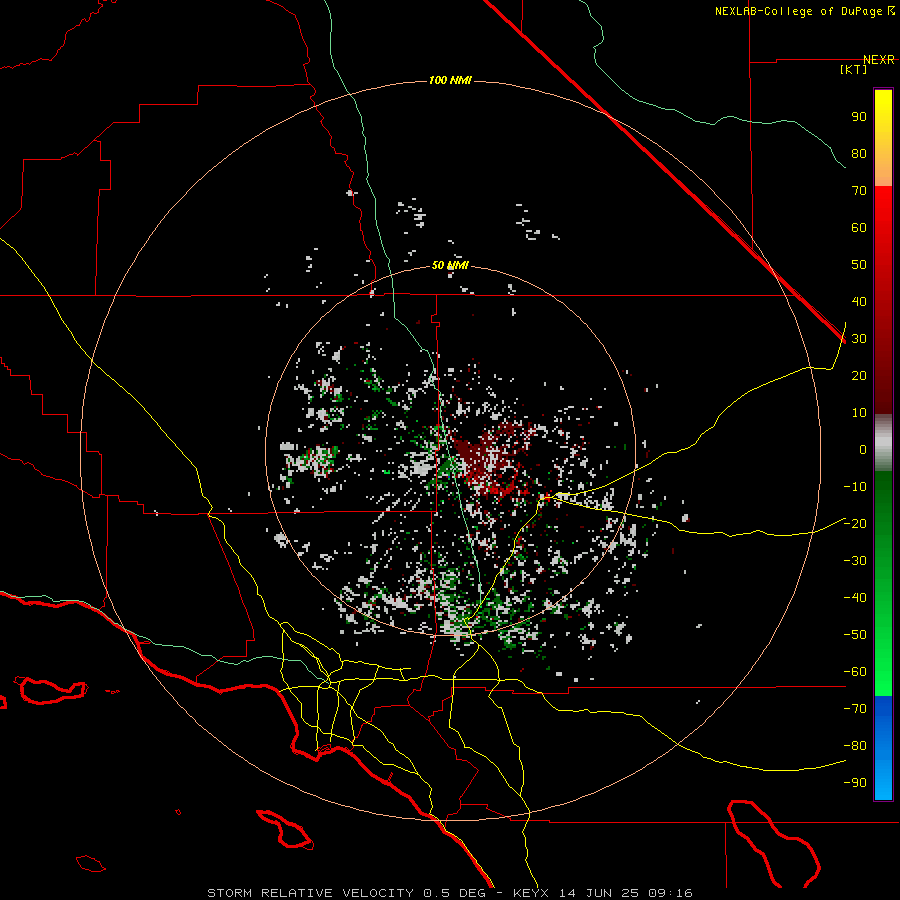The height and width of the screenshot is (900, 900).
Task: Click the -60 value on the velocity scale
Action: (x=855, y=672)
